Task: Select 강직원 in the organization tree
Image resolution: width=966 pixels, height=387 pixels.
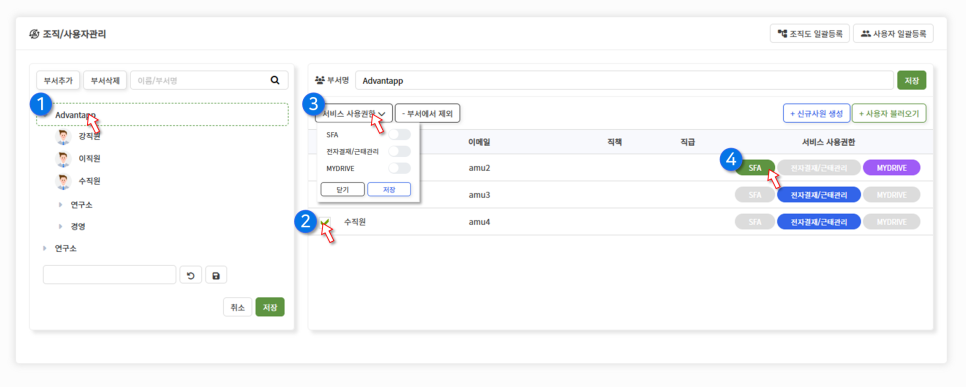Action: tap(89, 137)
